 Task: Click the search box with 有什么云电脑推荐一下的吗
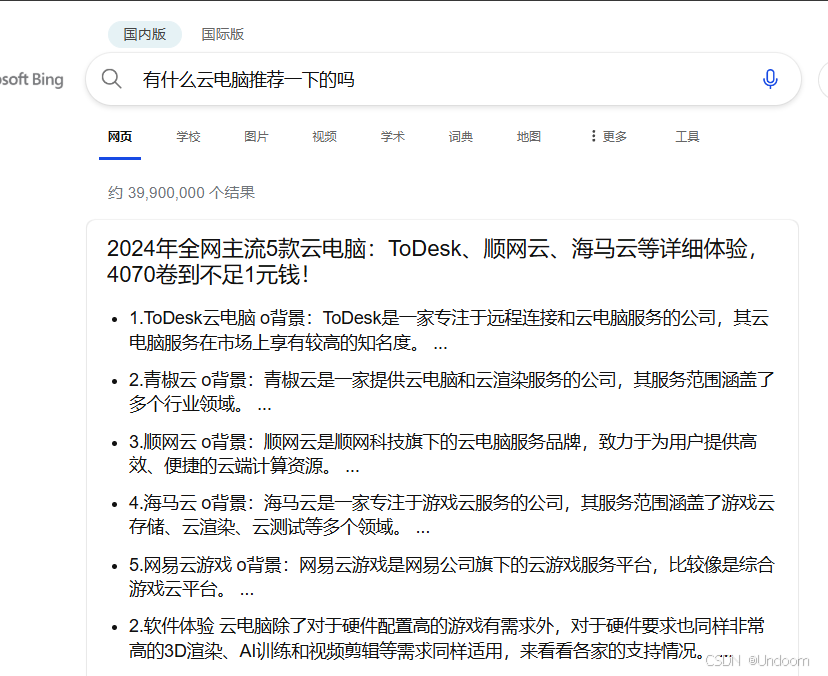[x=444, y=79]
